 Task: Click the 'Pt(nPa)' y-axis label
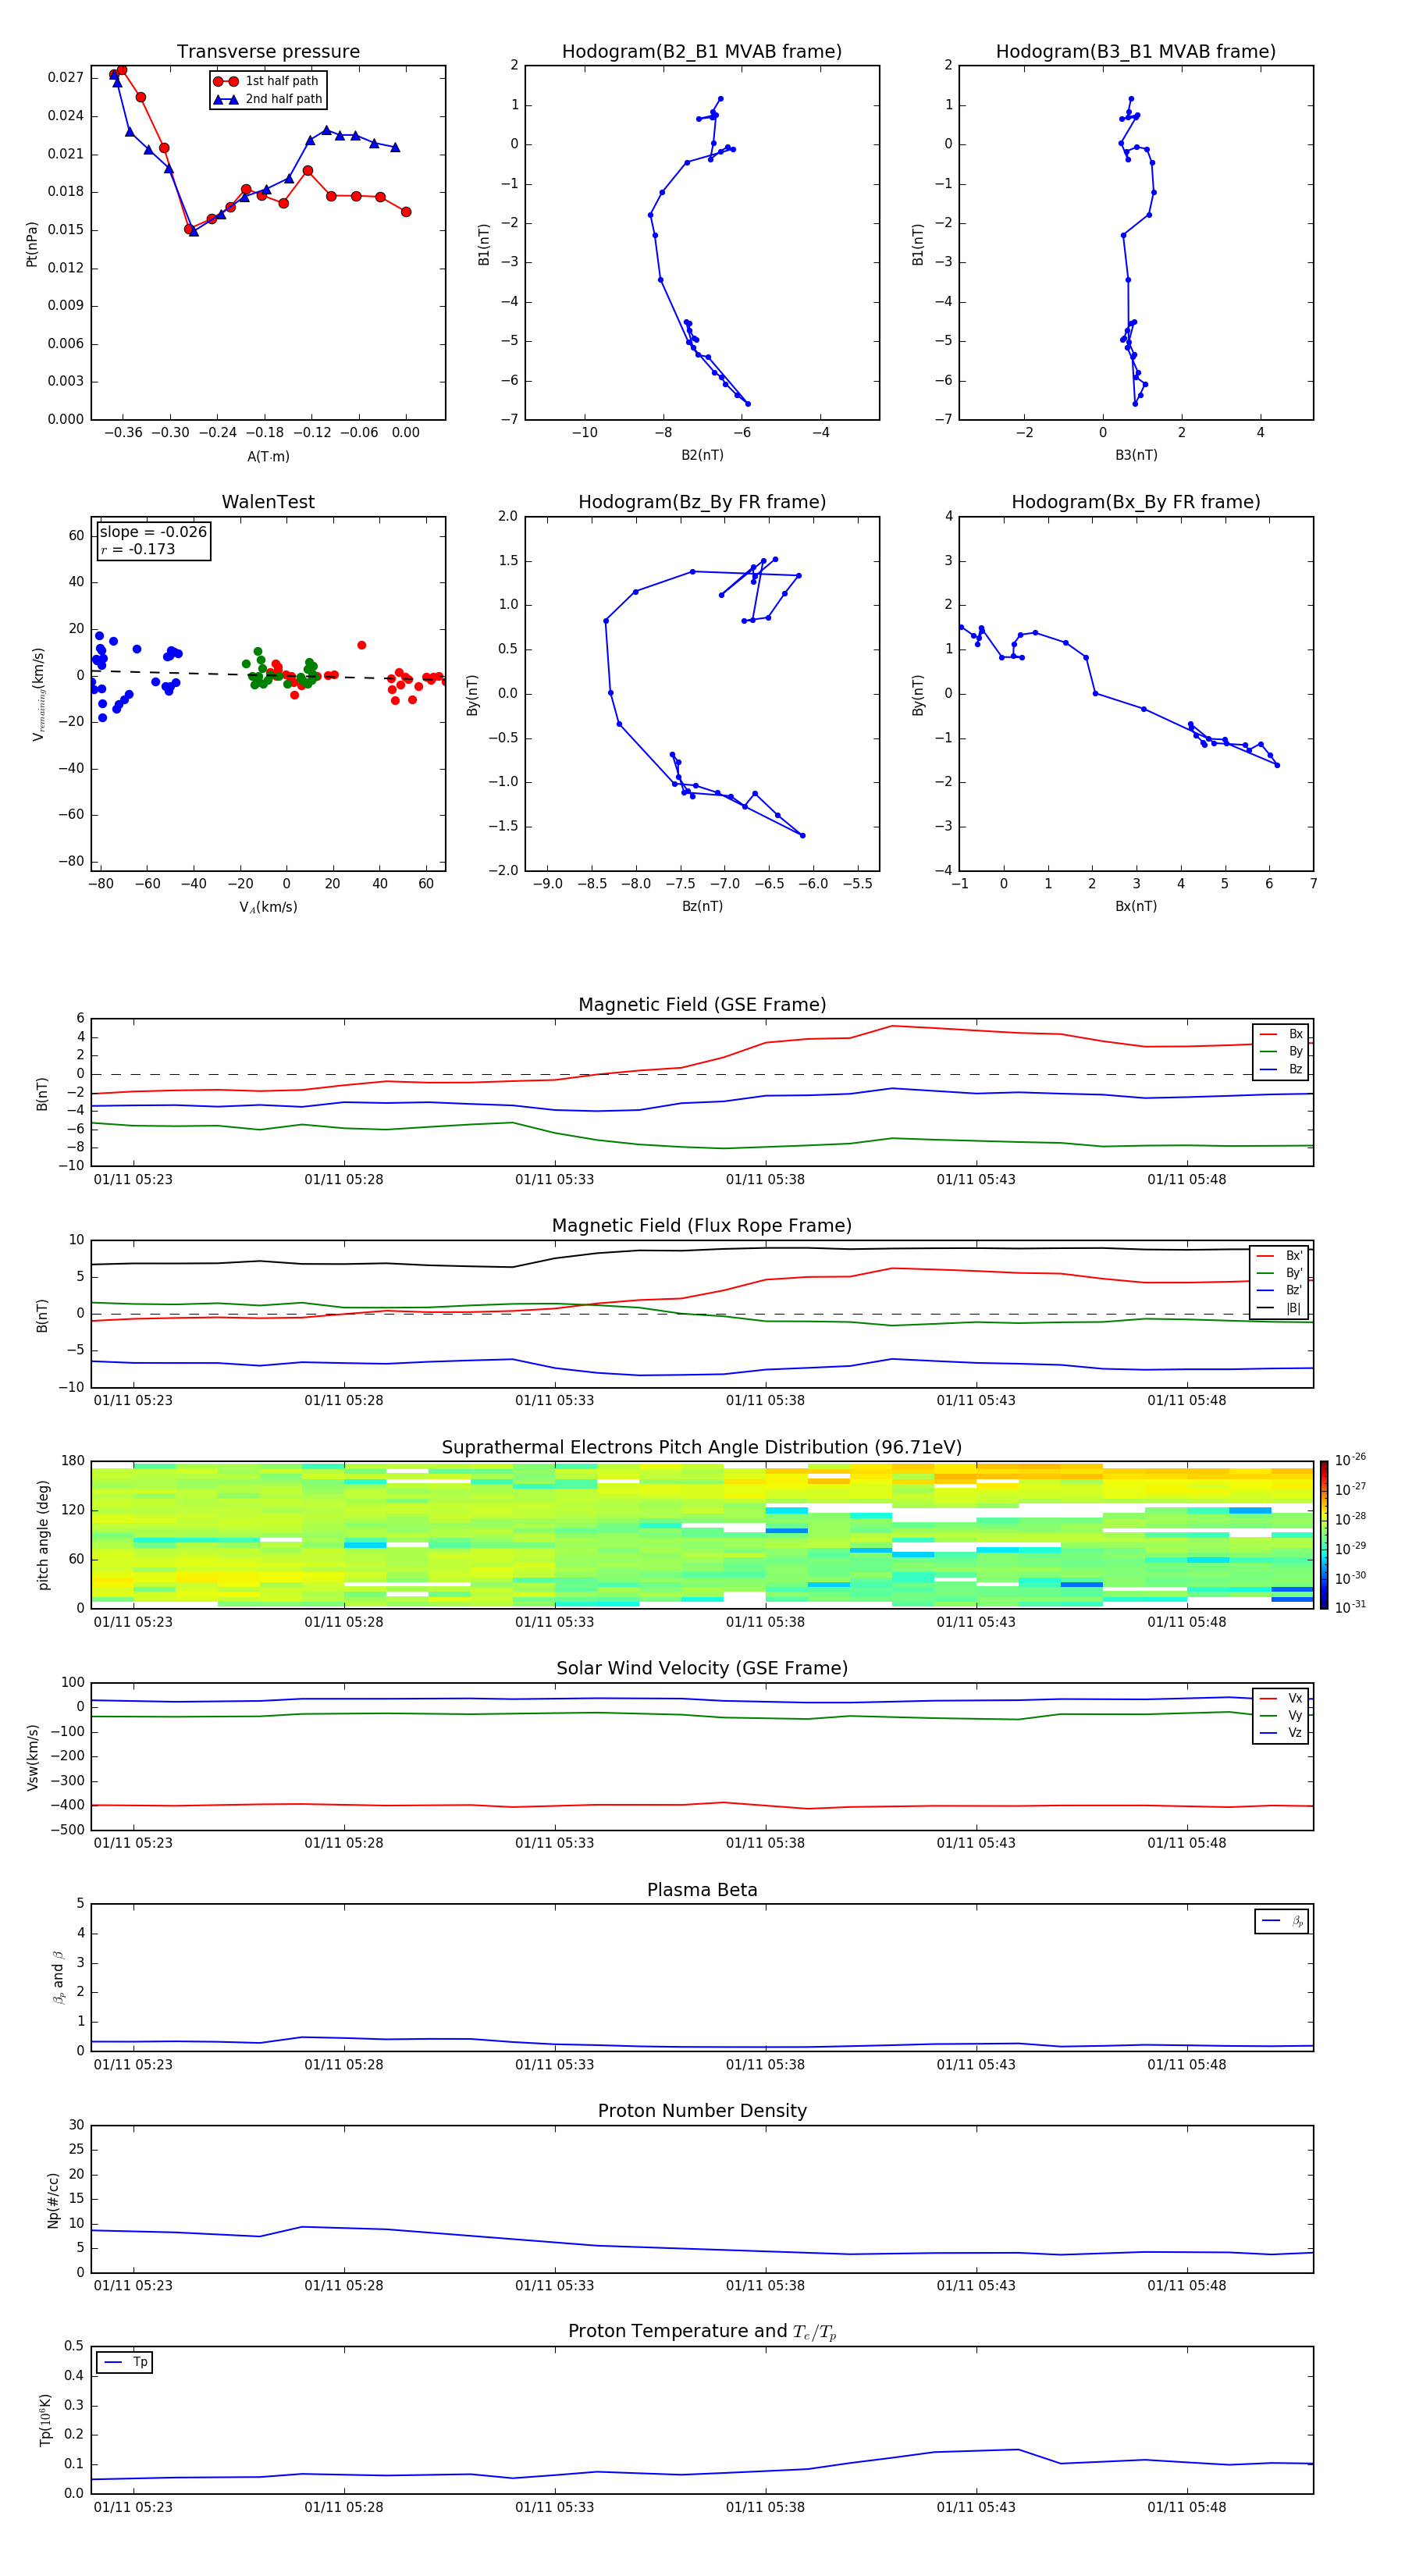tap(32, 244)
